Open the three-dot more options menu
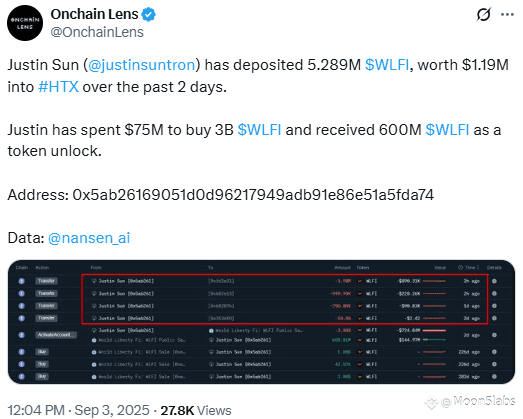523x419 pixels. click(507, 15)
